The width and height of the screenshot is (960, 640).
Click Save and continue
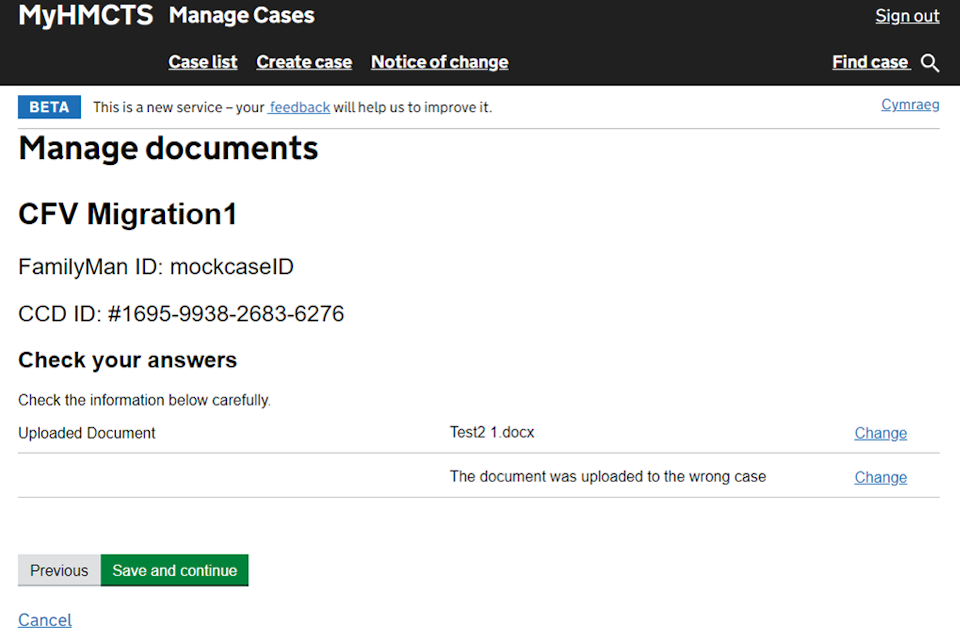pos(174,570)
